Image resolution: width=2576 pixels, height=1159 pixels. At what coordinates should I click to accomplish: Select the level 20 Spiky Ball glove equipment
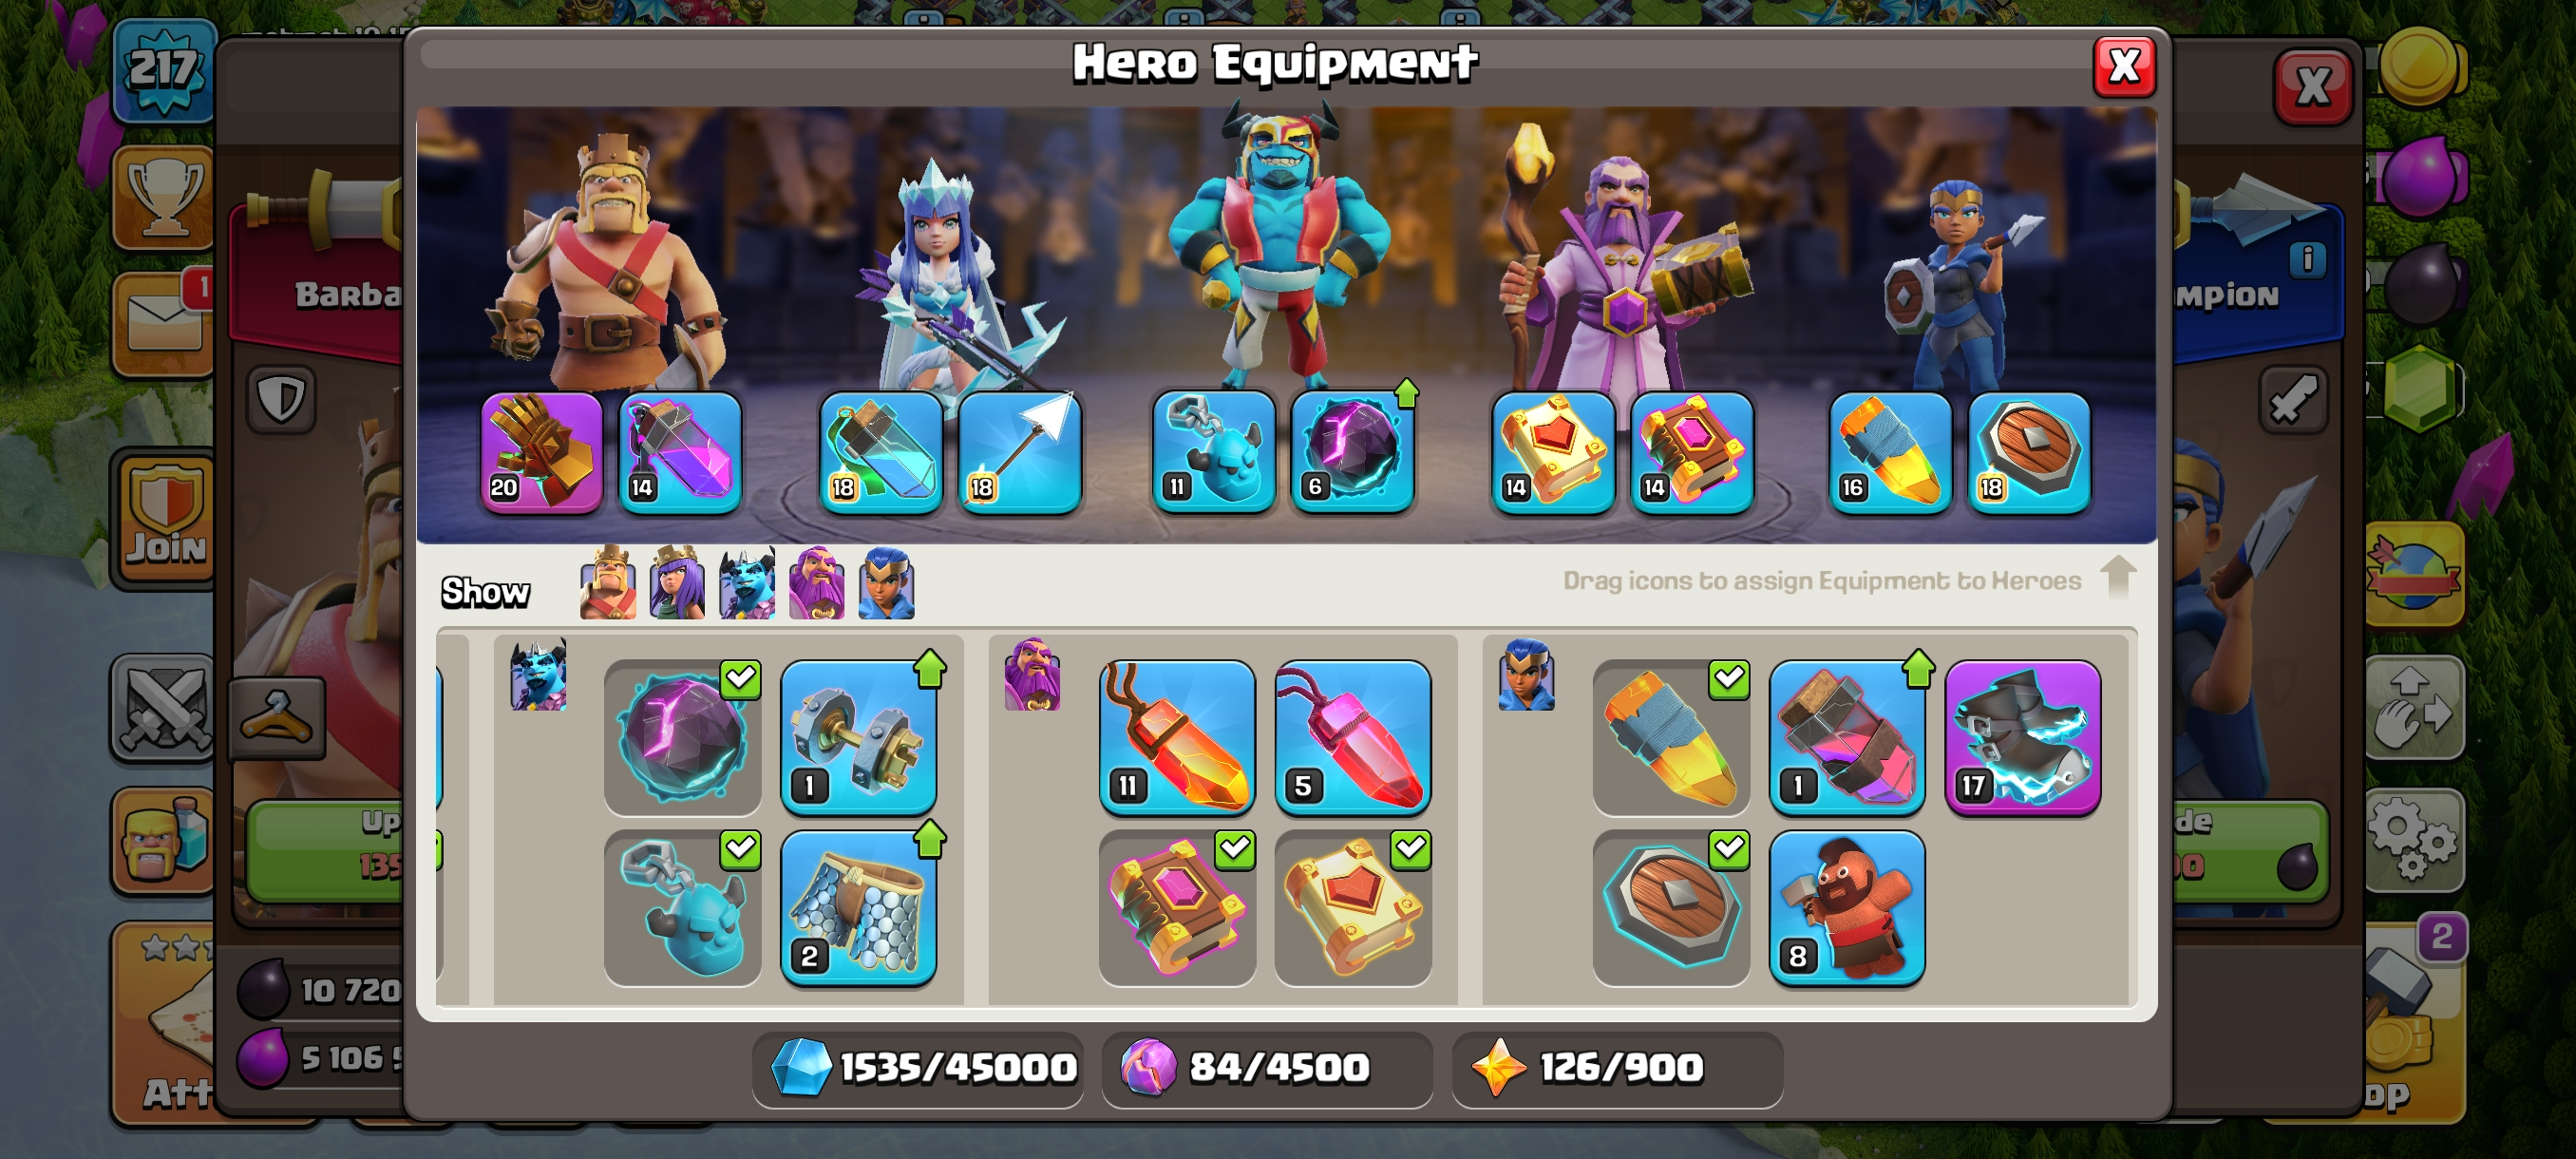(541, 452)
